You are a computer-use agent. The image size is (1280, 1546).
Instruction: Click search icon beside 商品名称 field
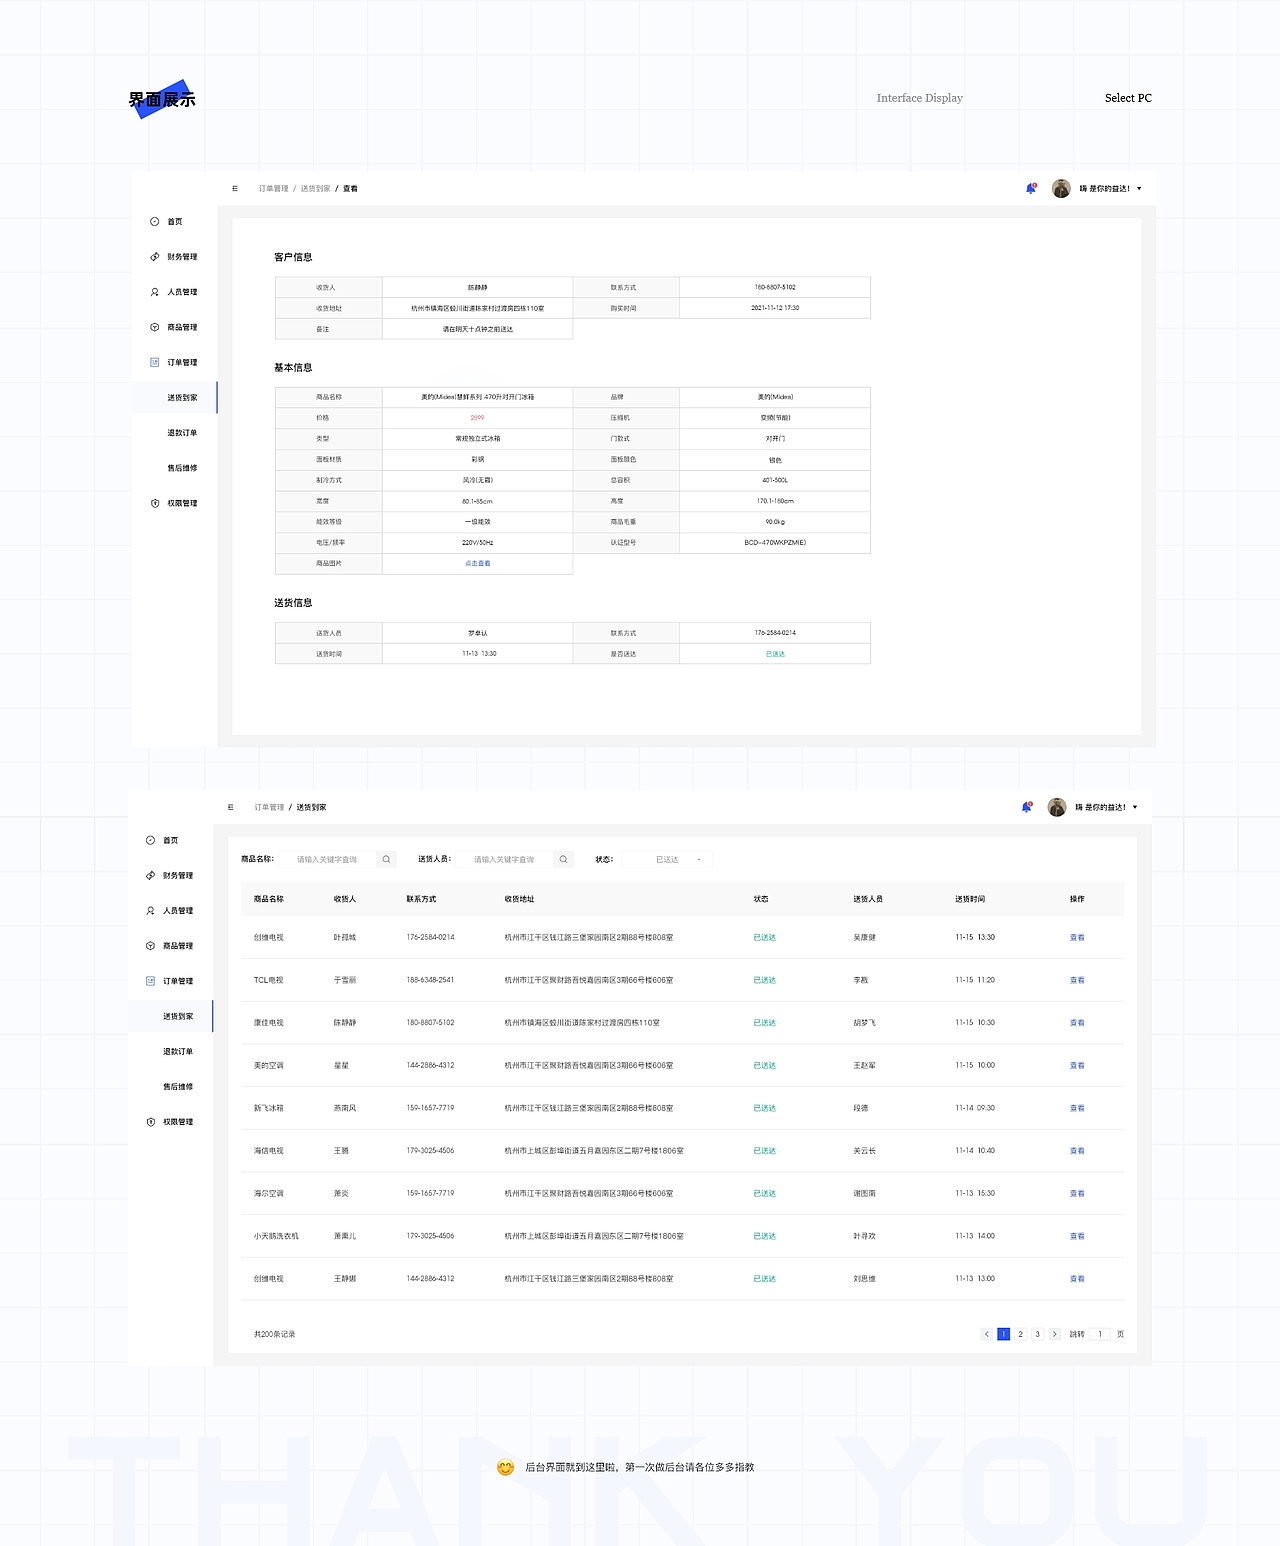pos(386,859)
